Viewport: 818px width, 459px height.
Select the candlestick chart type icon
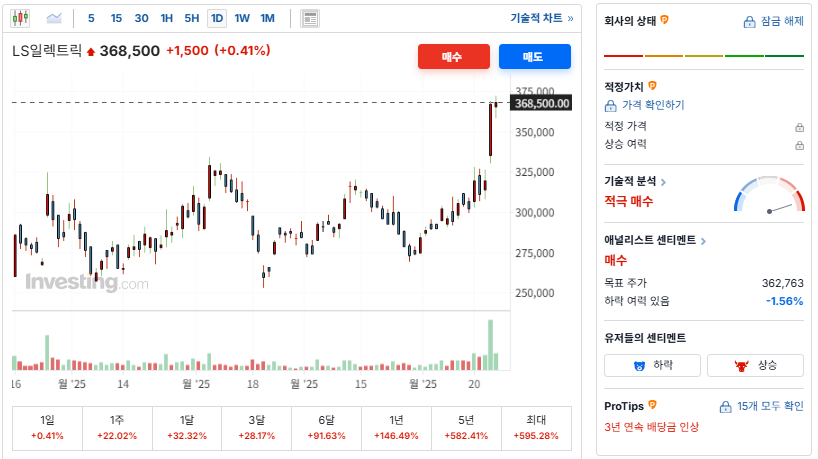21,18
